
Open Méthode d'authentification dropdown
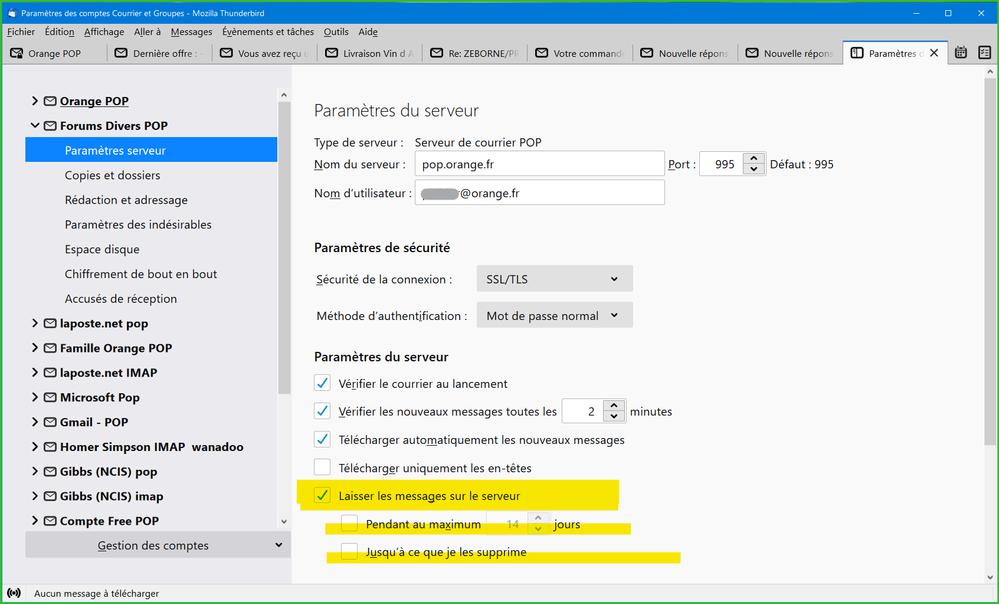click(554, 315)
